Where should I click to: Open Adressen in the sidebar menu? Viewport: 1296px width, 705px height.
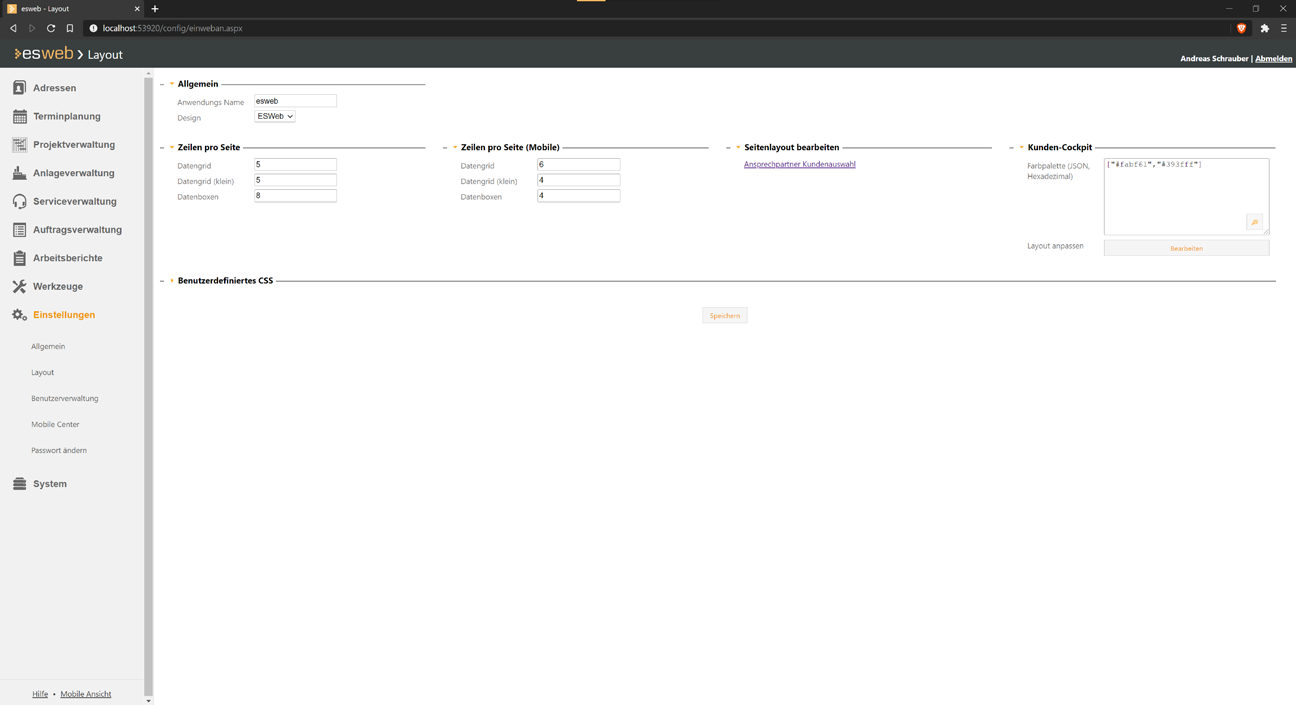point(54,88)
